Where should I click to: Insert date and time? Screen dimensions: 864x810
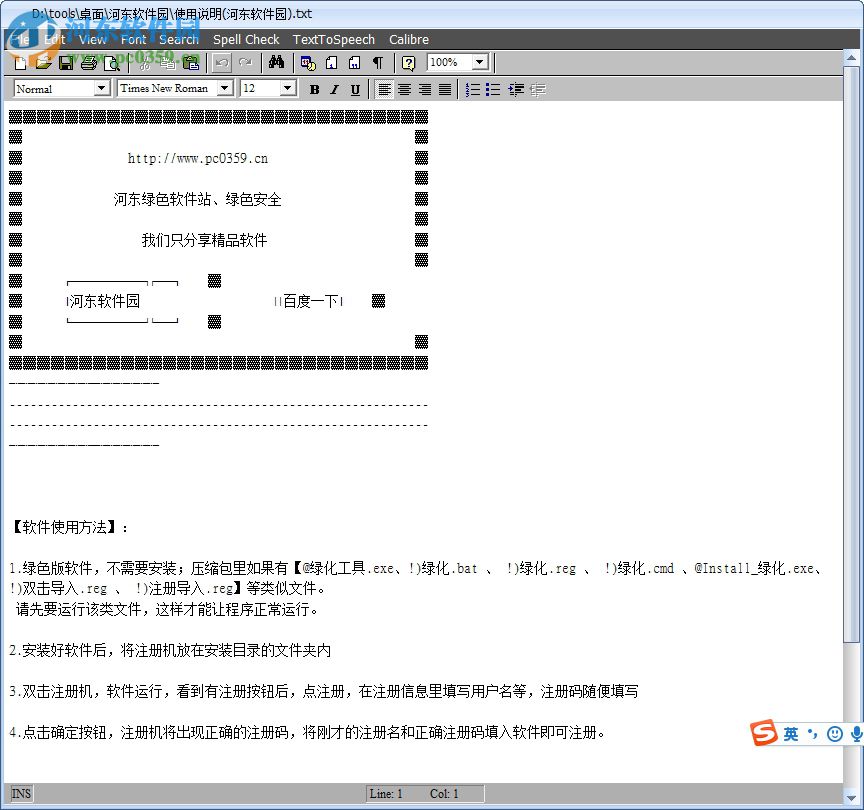point(308,63)
